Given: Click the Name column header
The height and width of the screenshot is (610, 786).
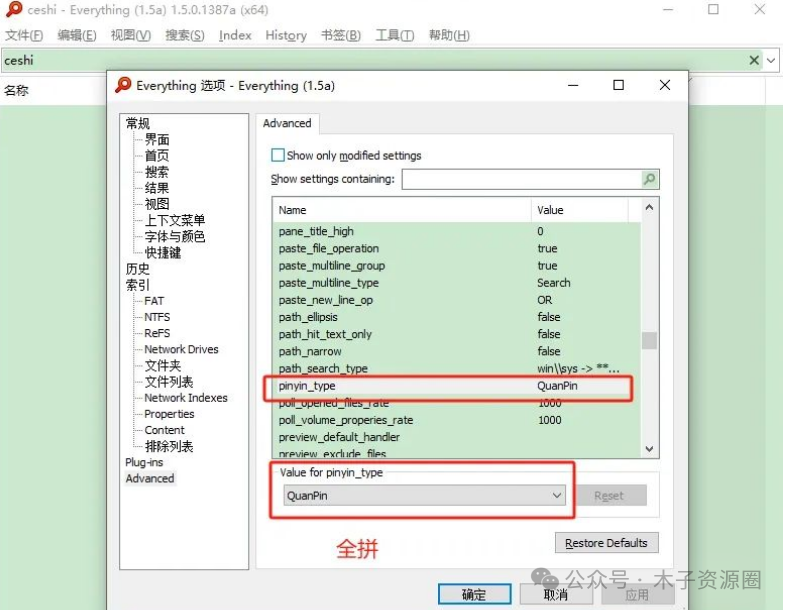Looking at the screenshot, I should [402, 210].
